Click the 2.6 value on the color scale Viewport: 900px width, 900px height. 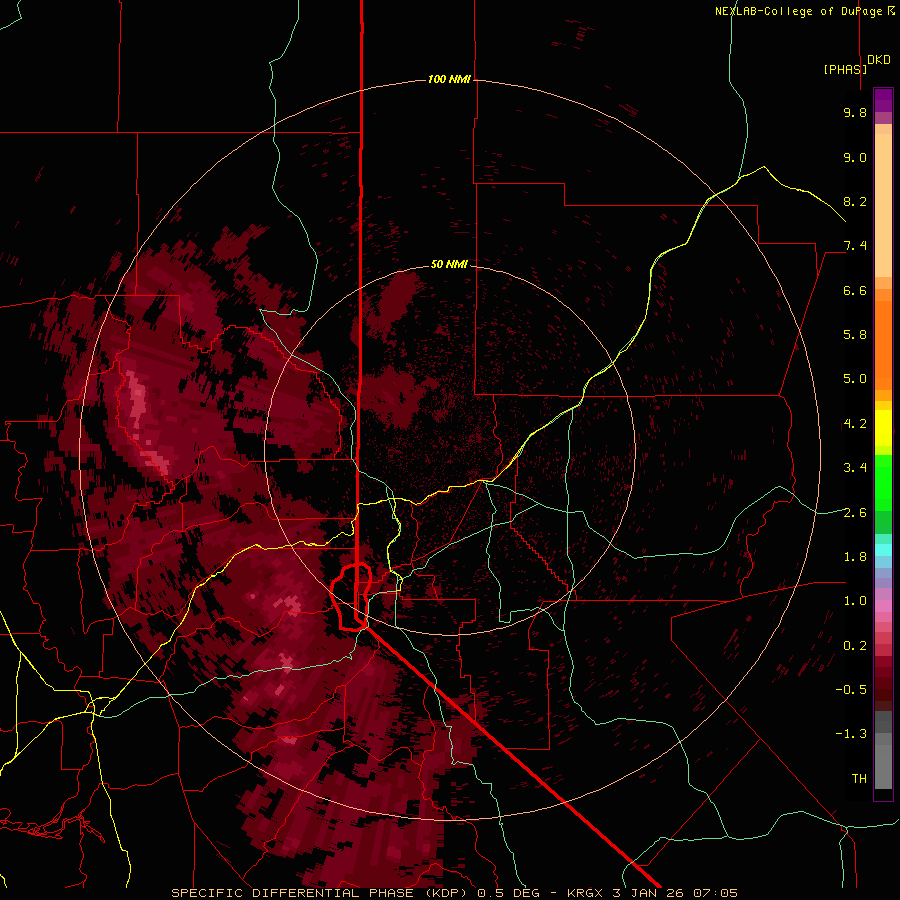tap(855, 513)
